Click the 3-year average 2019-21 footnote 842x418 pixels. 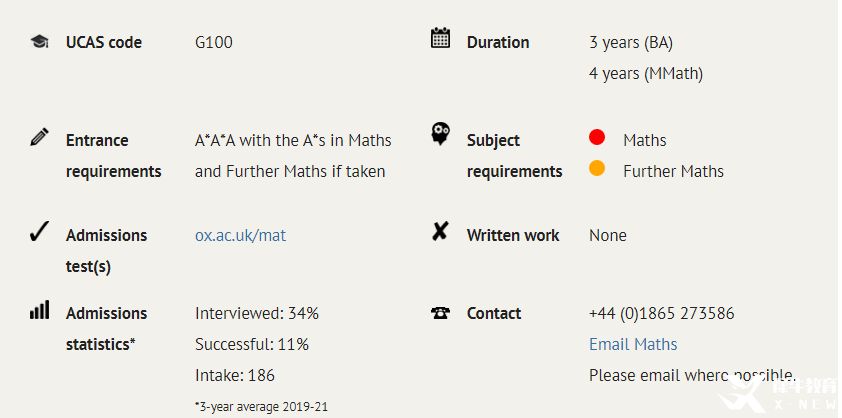click(261, 407)
